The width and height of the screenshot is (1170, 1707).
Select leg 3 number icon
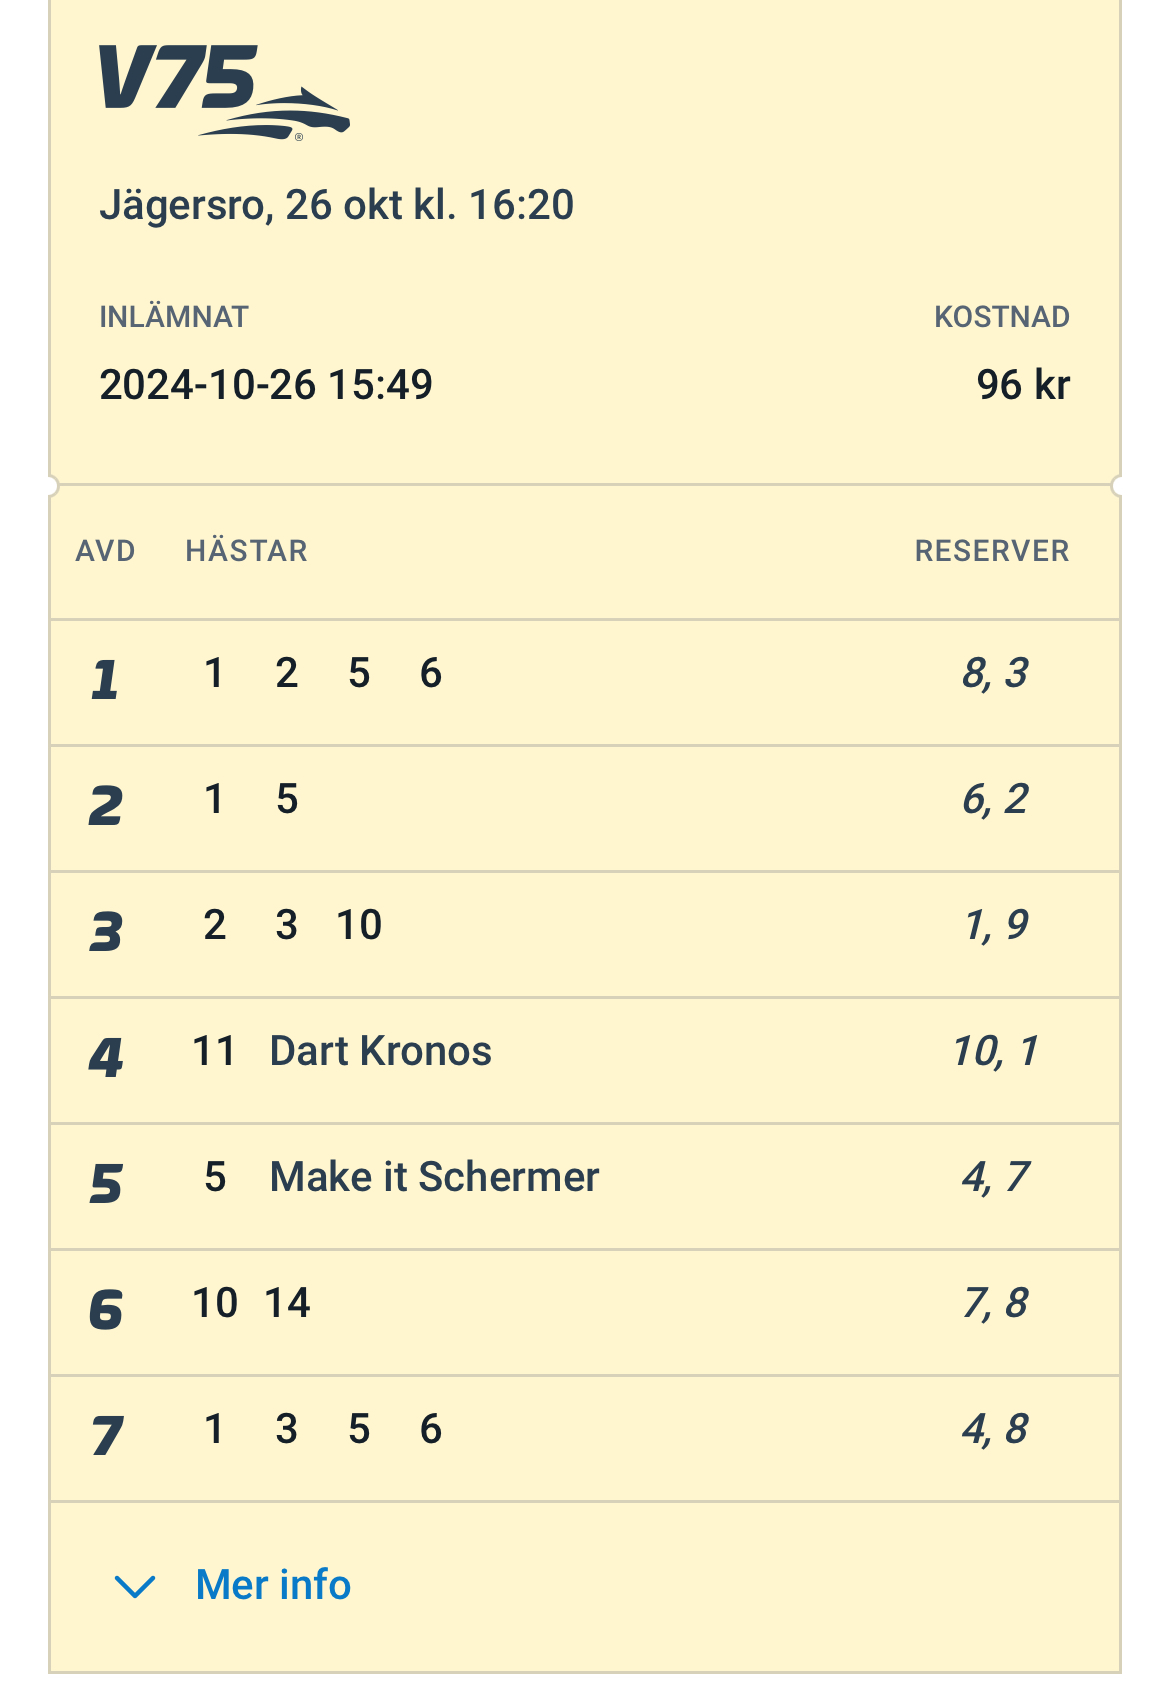pos(105,932)
